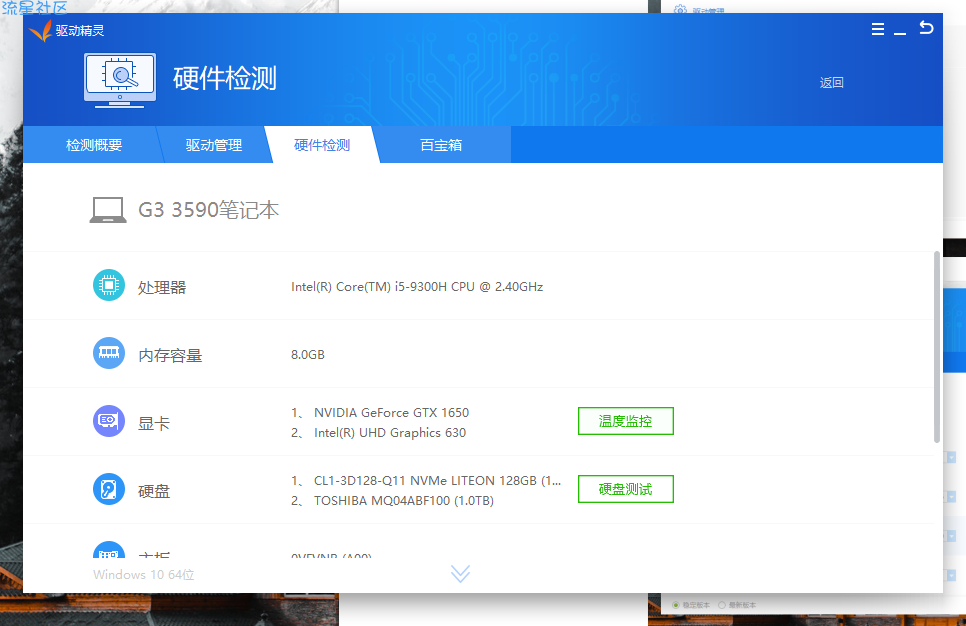Screen dimensions: 966x626
Task: Click the TOSHIBA MQ04ABF100 (1.0TB) entry
Action: click(x=404, y=501)
